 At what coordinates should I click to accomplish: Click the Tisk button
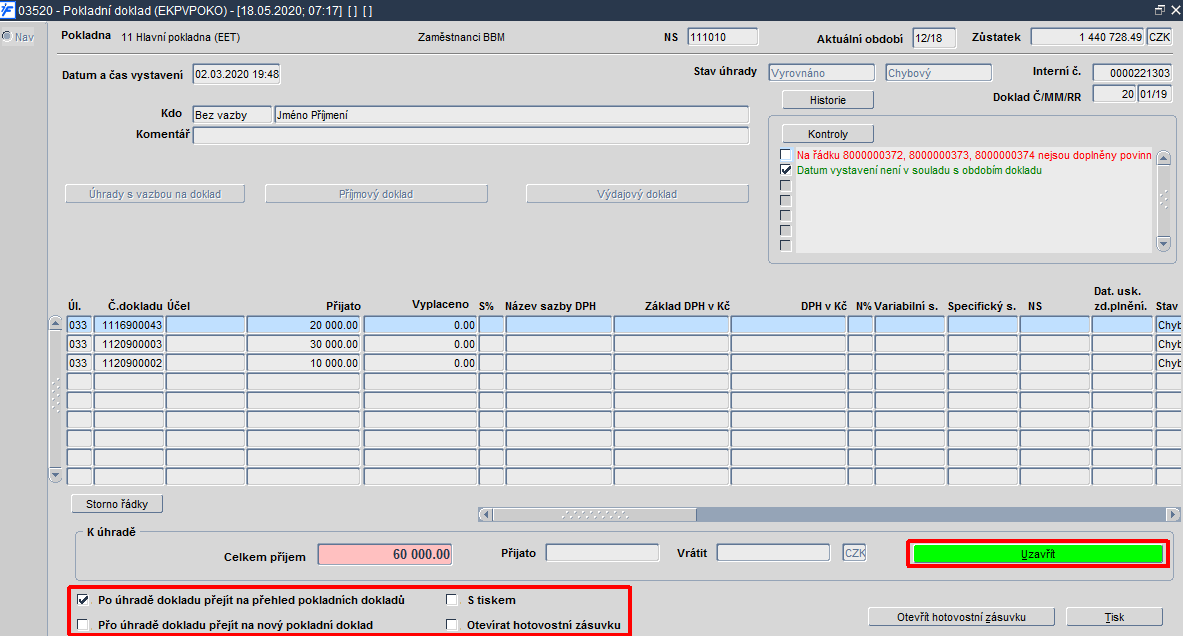point(1114,616)
